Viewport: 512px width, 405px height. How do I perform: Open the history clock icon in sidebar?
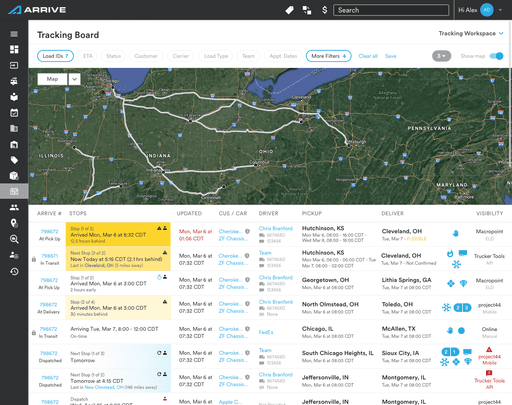14,271
